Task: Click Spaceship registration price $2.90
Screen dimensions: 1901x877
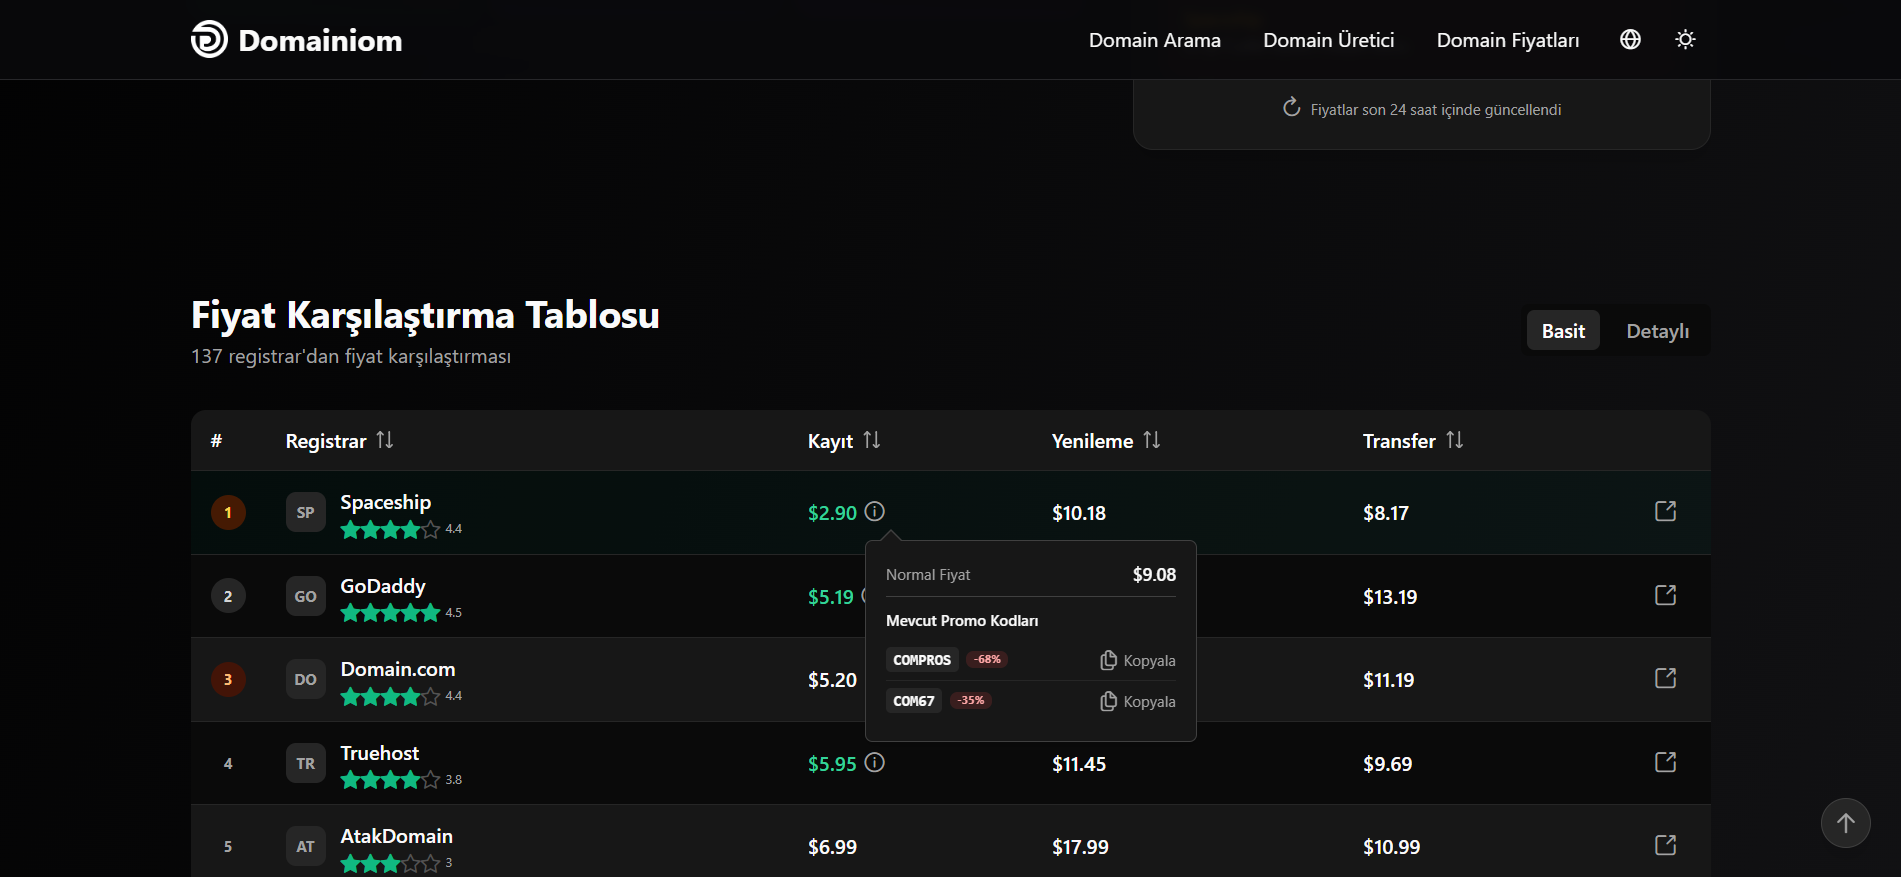Action: click(x=832, y=513)
